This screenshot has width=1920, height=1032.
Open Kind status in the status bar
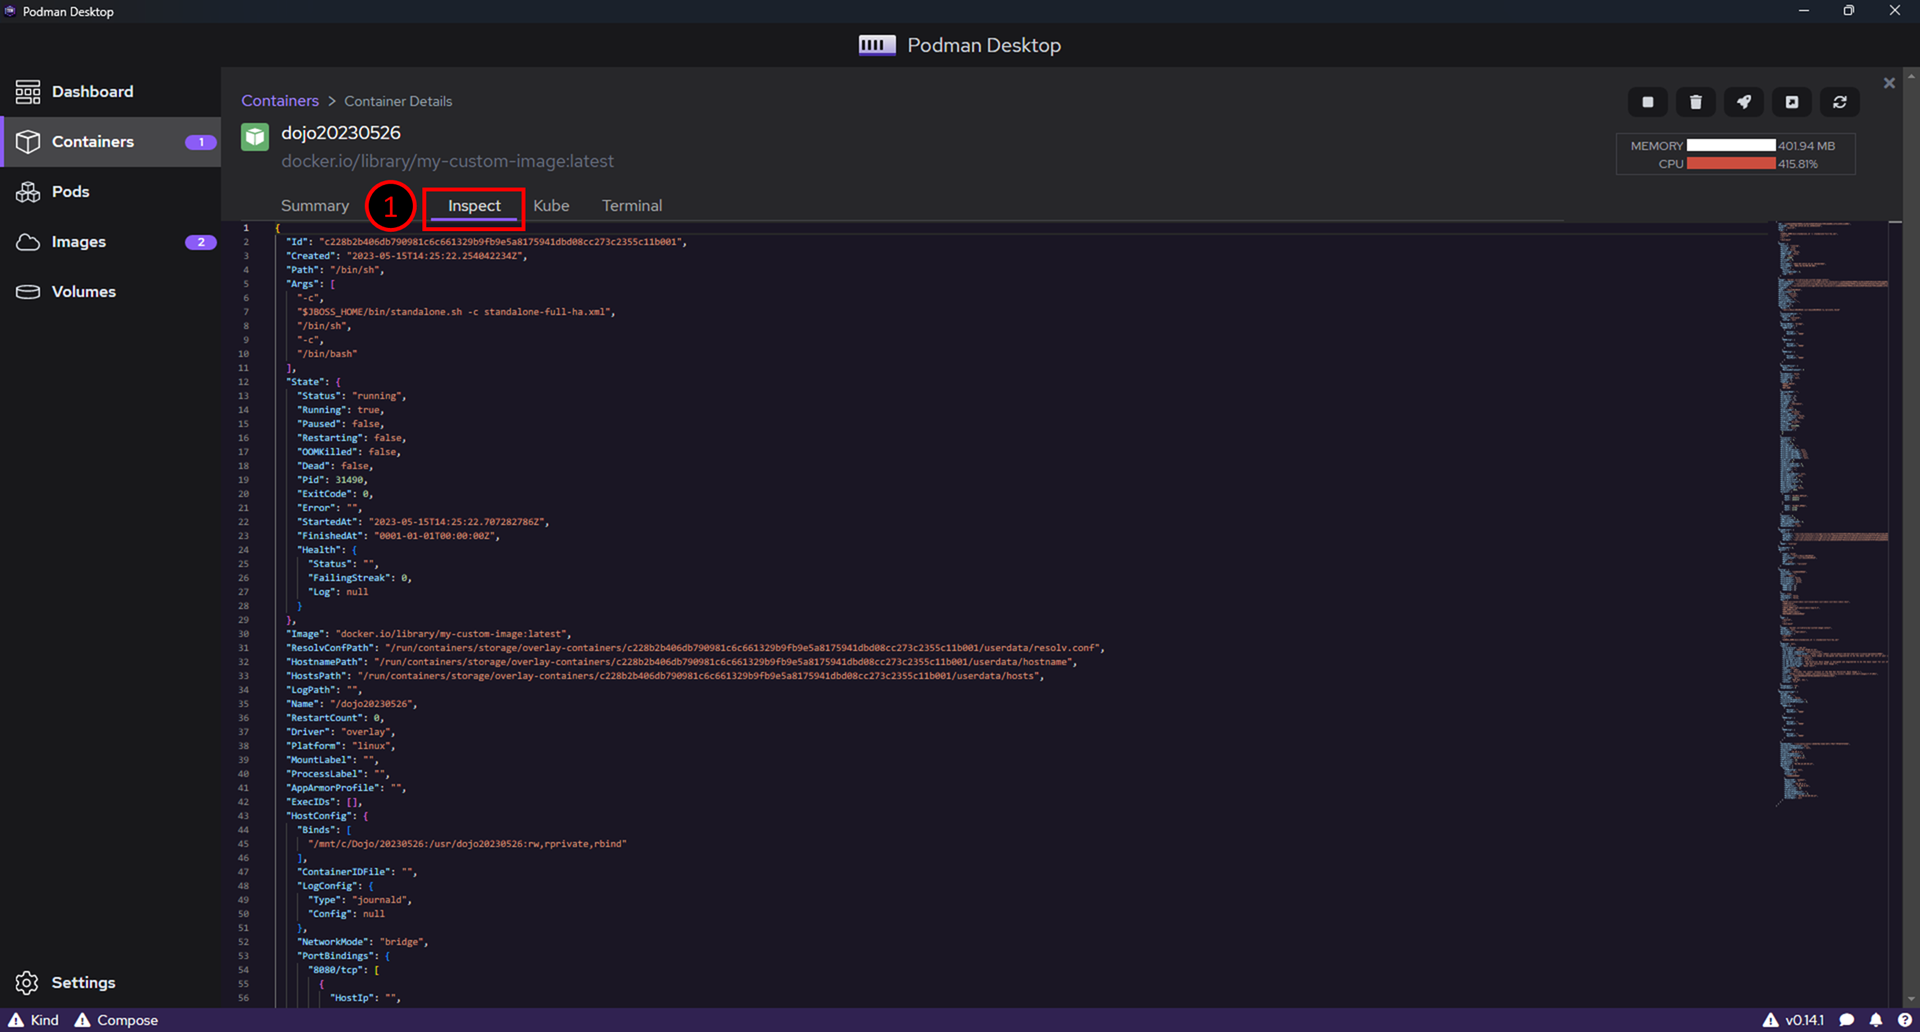click(x=34, y=1020)
